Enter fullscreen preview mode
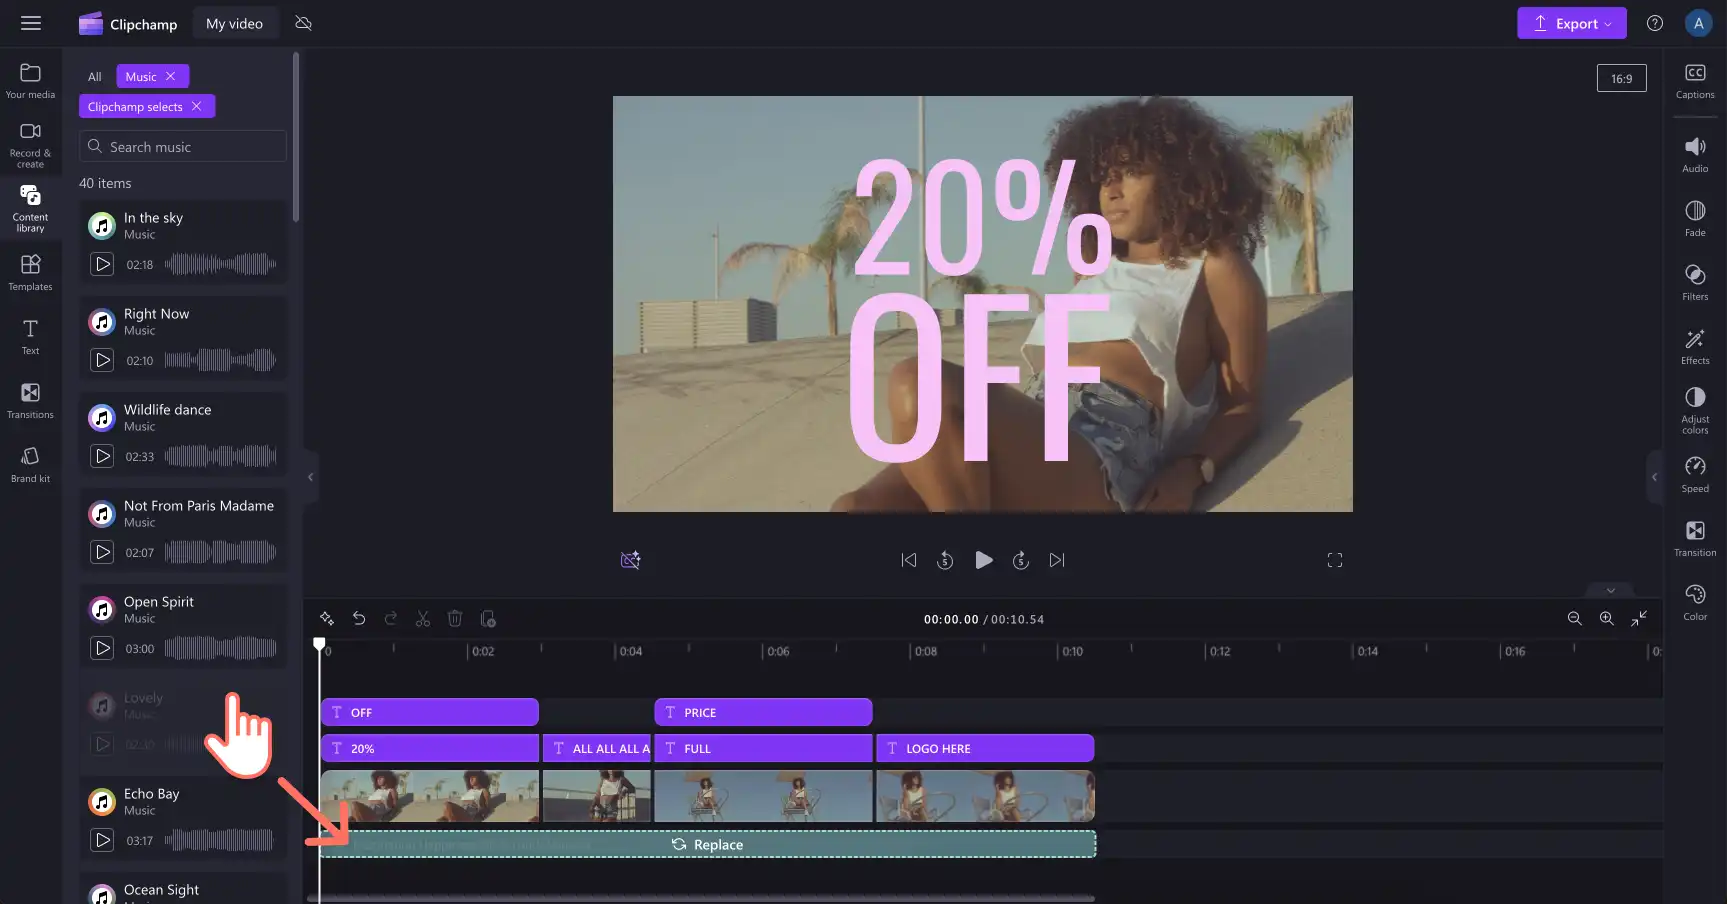The image size is (1727, 904). (1335, 560)
